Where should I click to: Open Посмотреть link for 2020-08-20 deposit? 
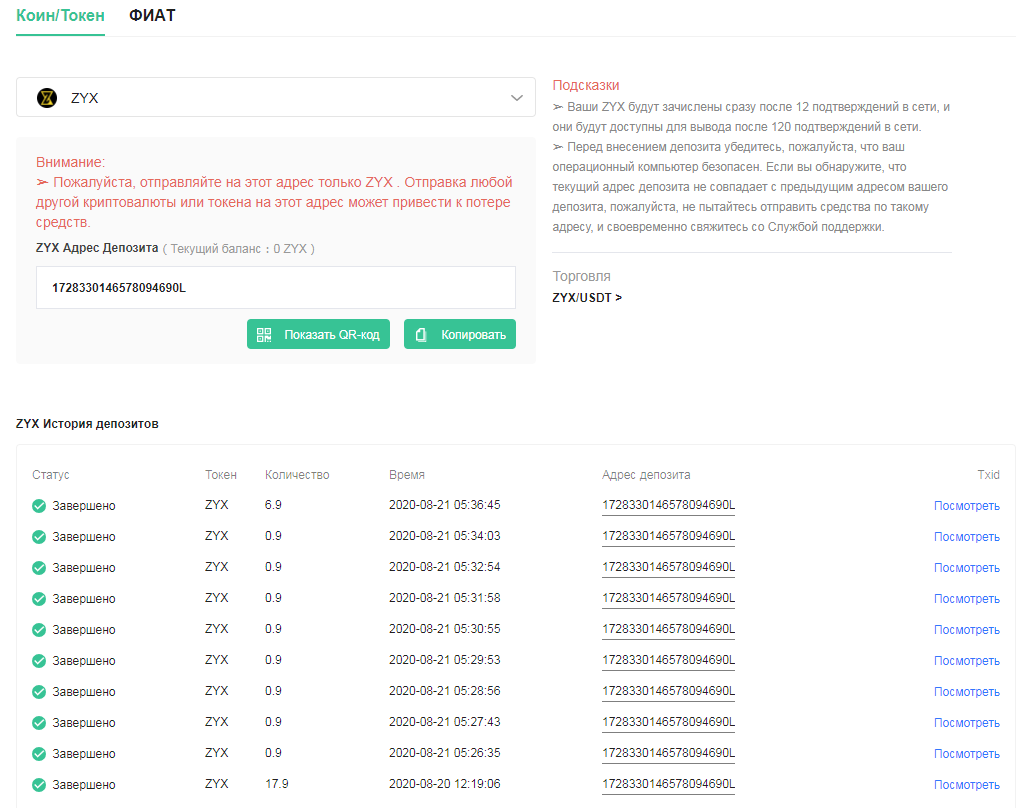click(x=967, y=785)
